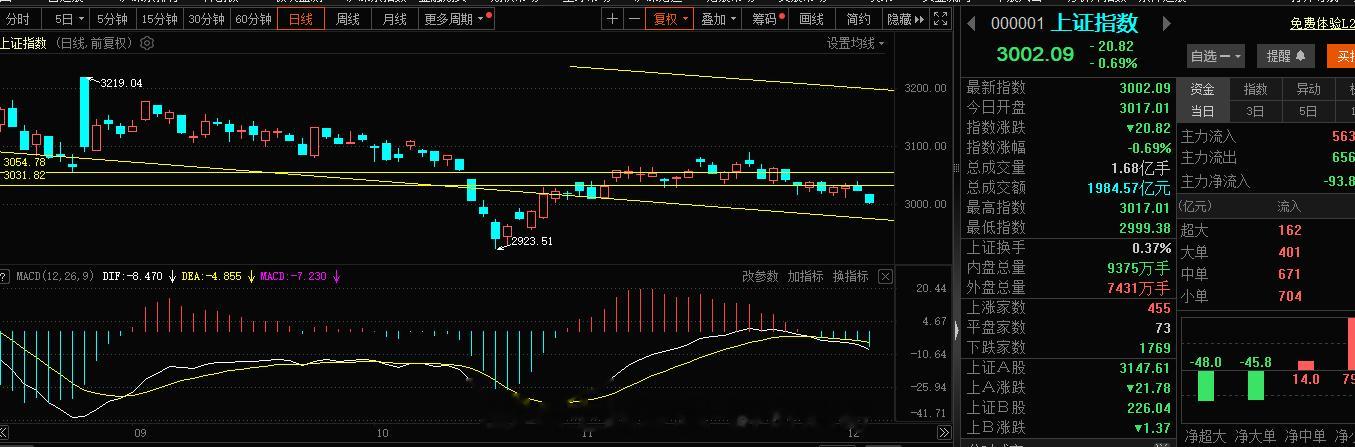This screenshot has height=447, width=1355.
Task: Switch to 周线 weekly chart
Action: (348, 19)
